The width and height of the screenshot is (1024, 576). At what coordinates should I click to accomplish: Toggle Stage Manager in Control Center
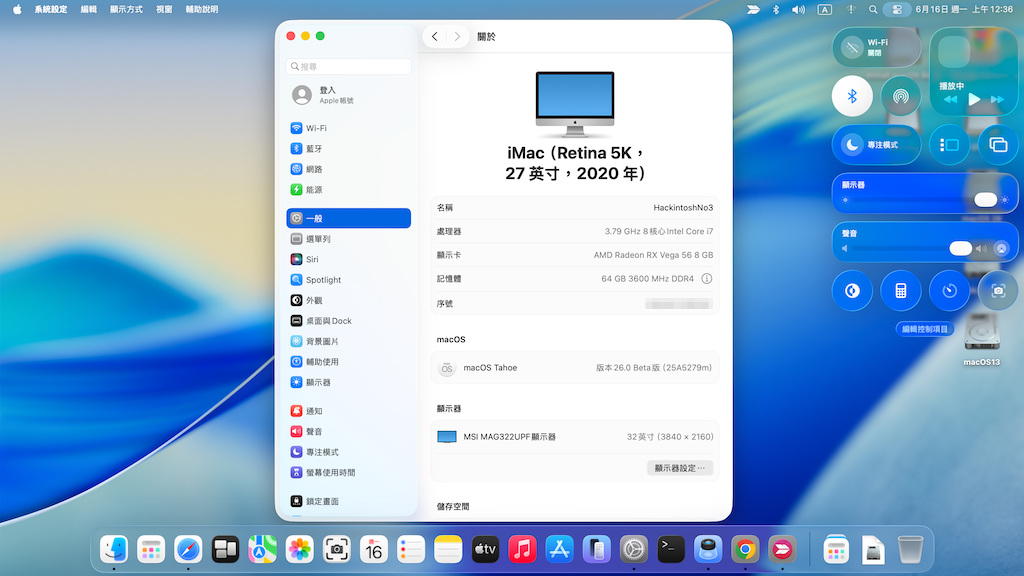[x=950, y=145]
